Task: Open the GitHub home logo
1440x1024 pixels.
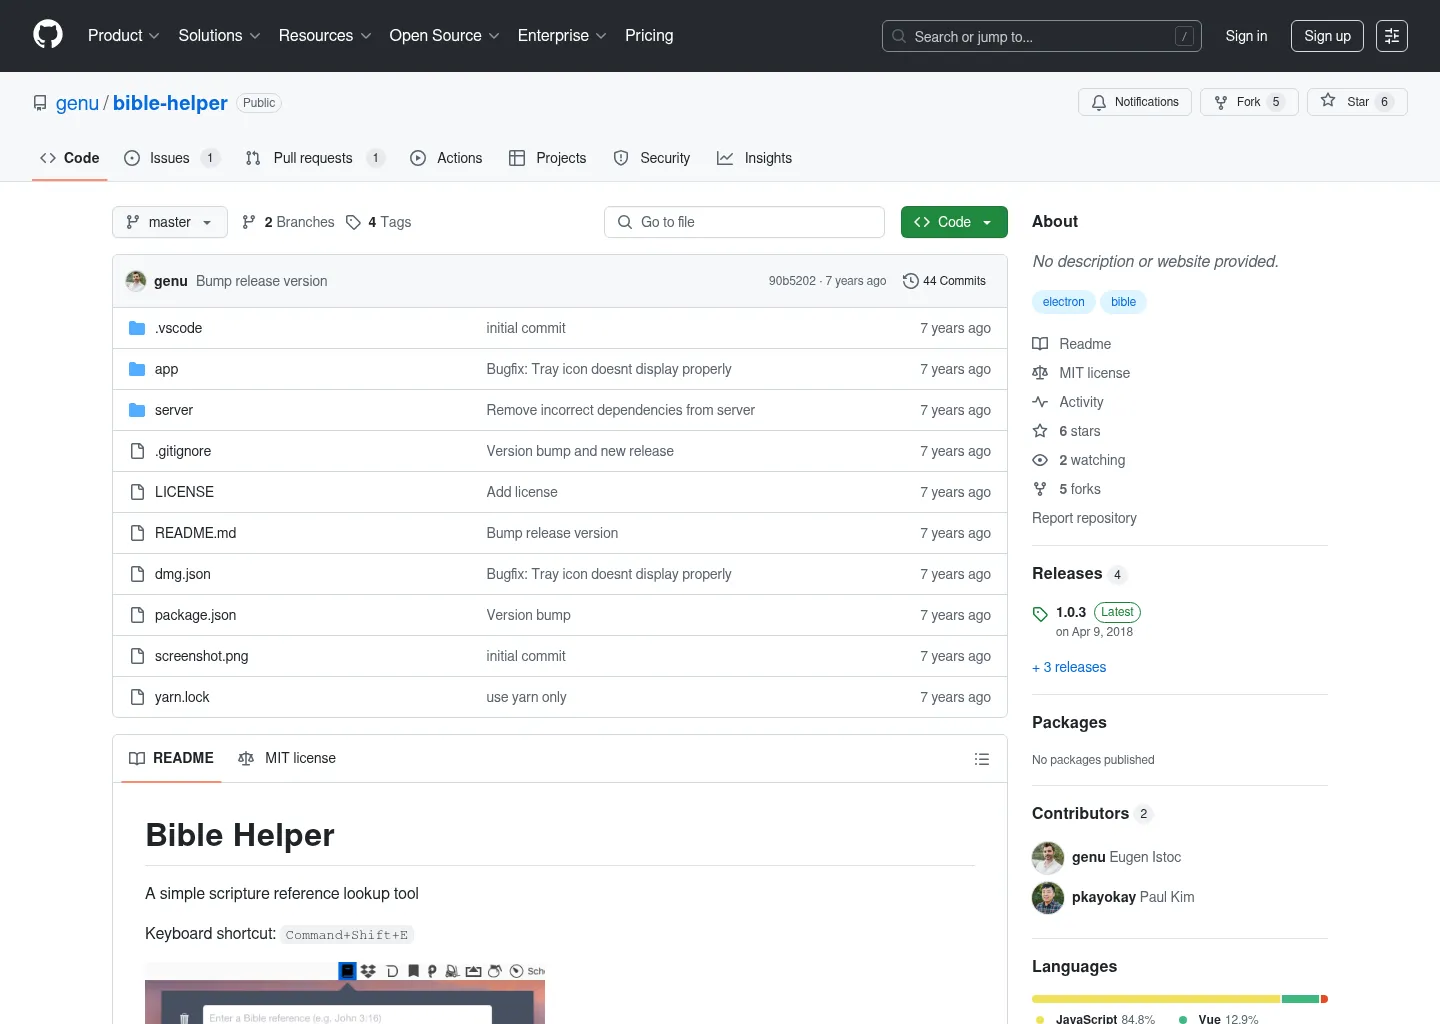Action: (48, 35)
